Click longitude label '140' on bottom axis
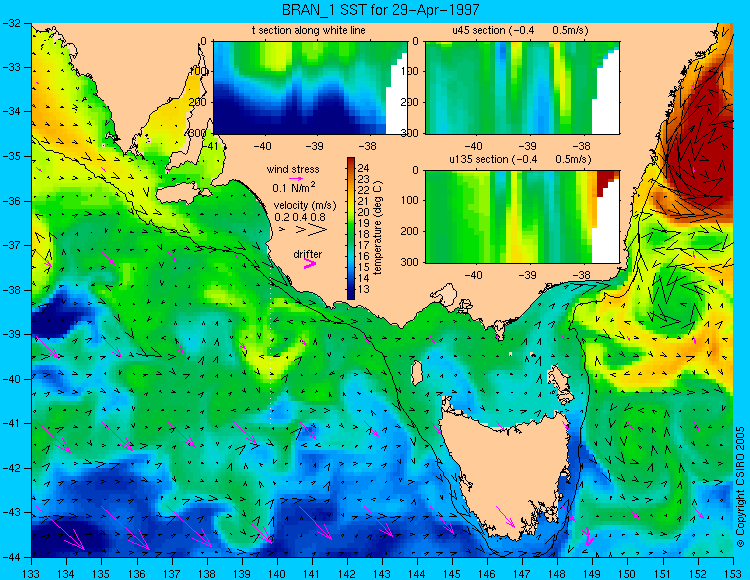 coord(277,573)
